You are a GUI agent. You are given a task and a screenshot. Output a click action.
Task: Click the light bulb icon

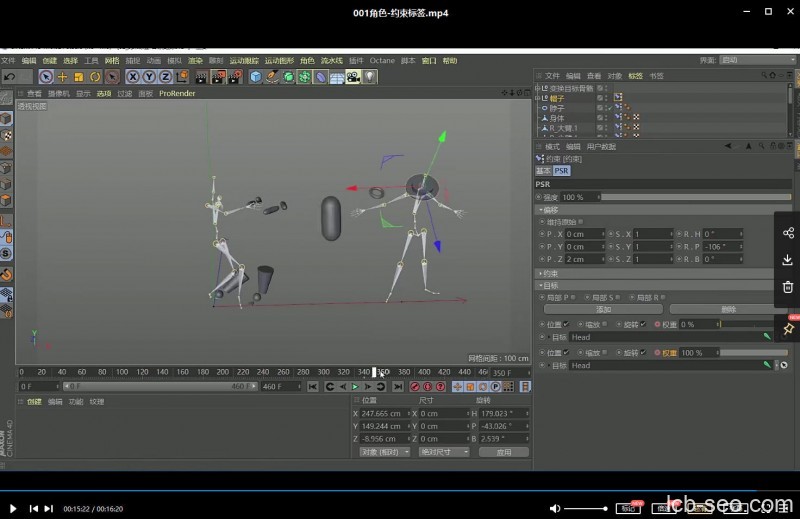click(369, 77)
